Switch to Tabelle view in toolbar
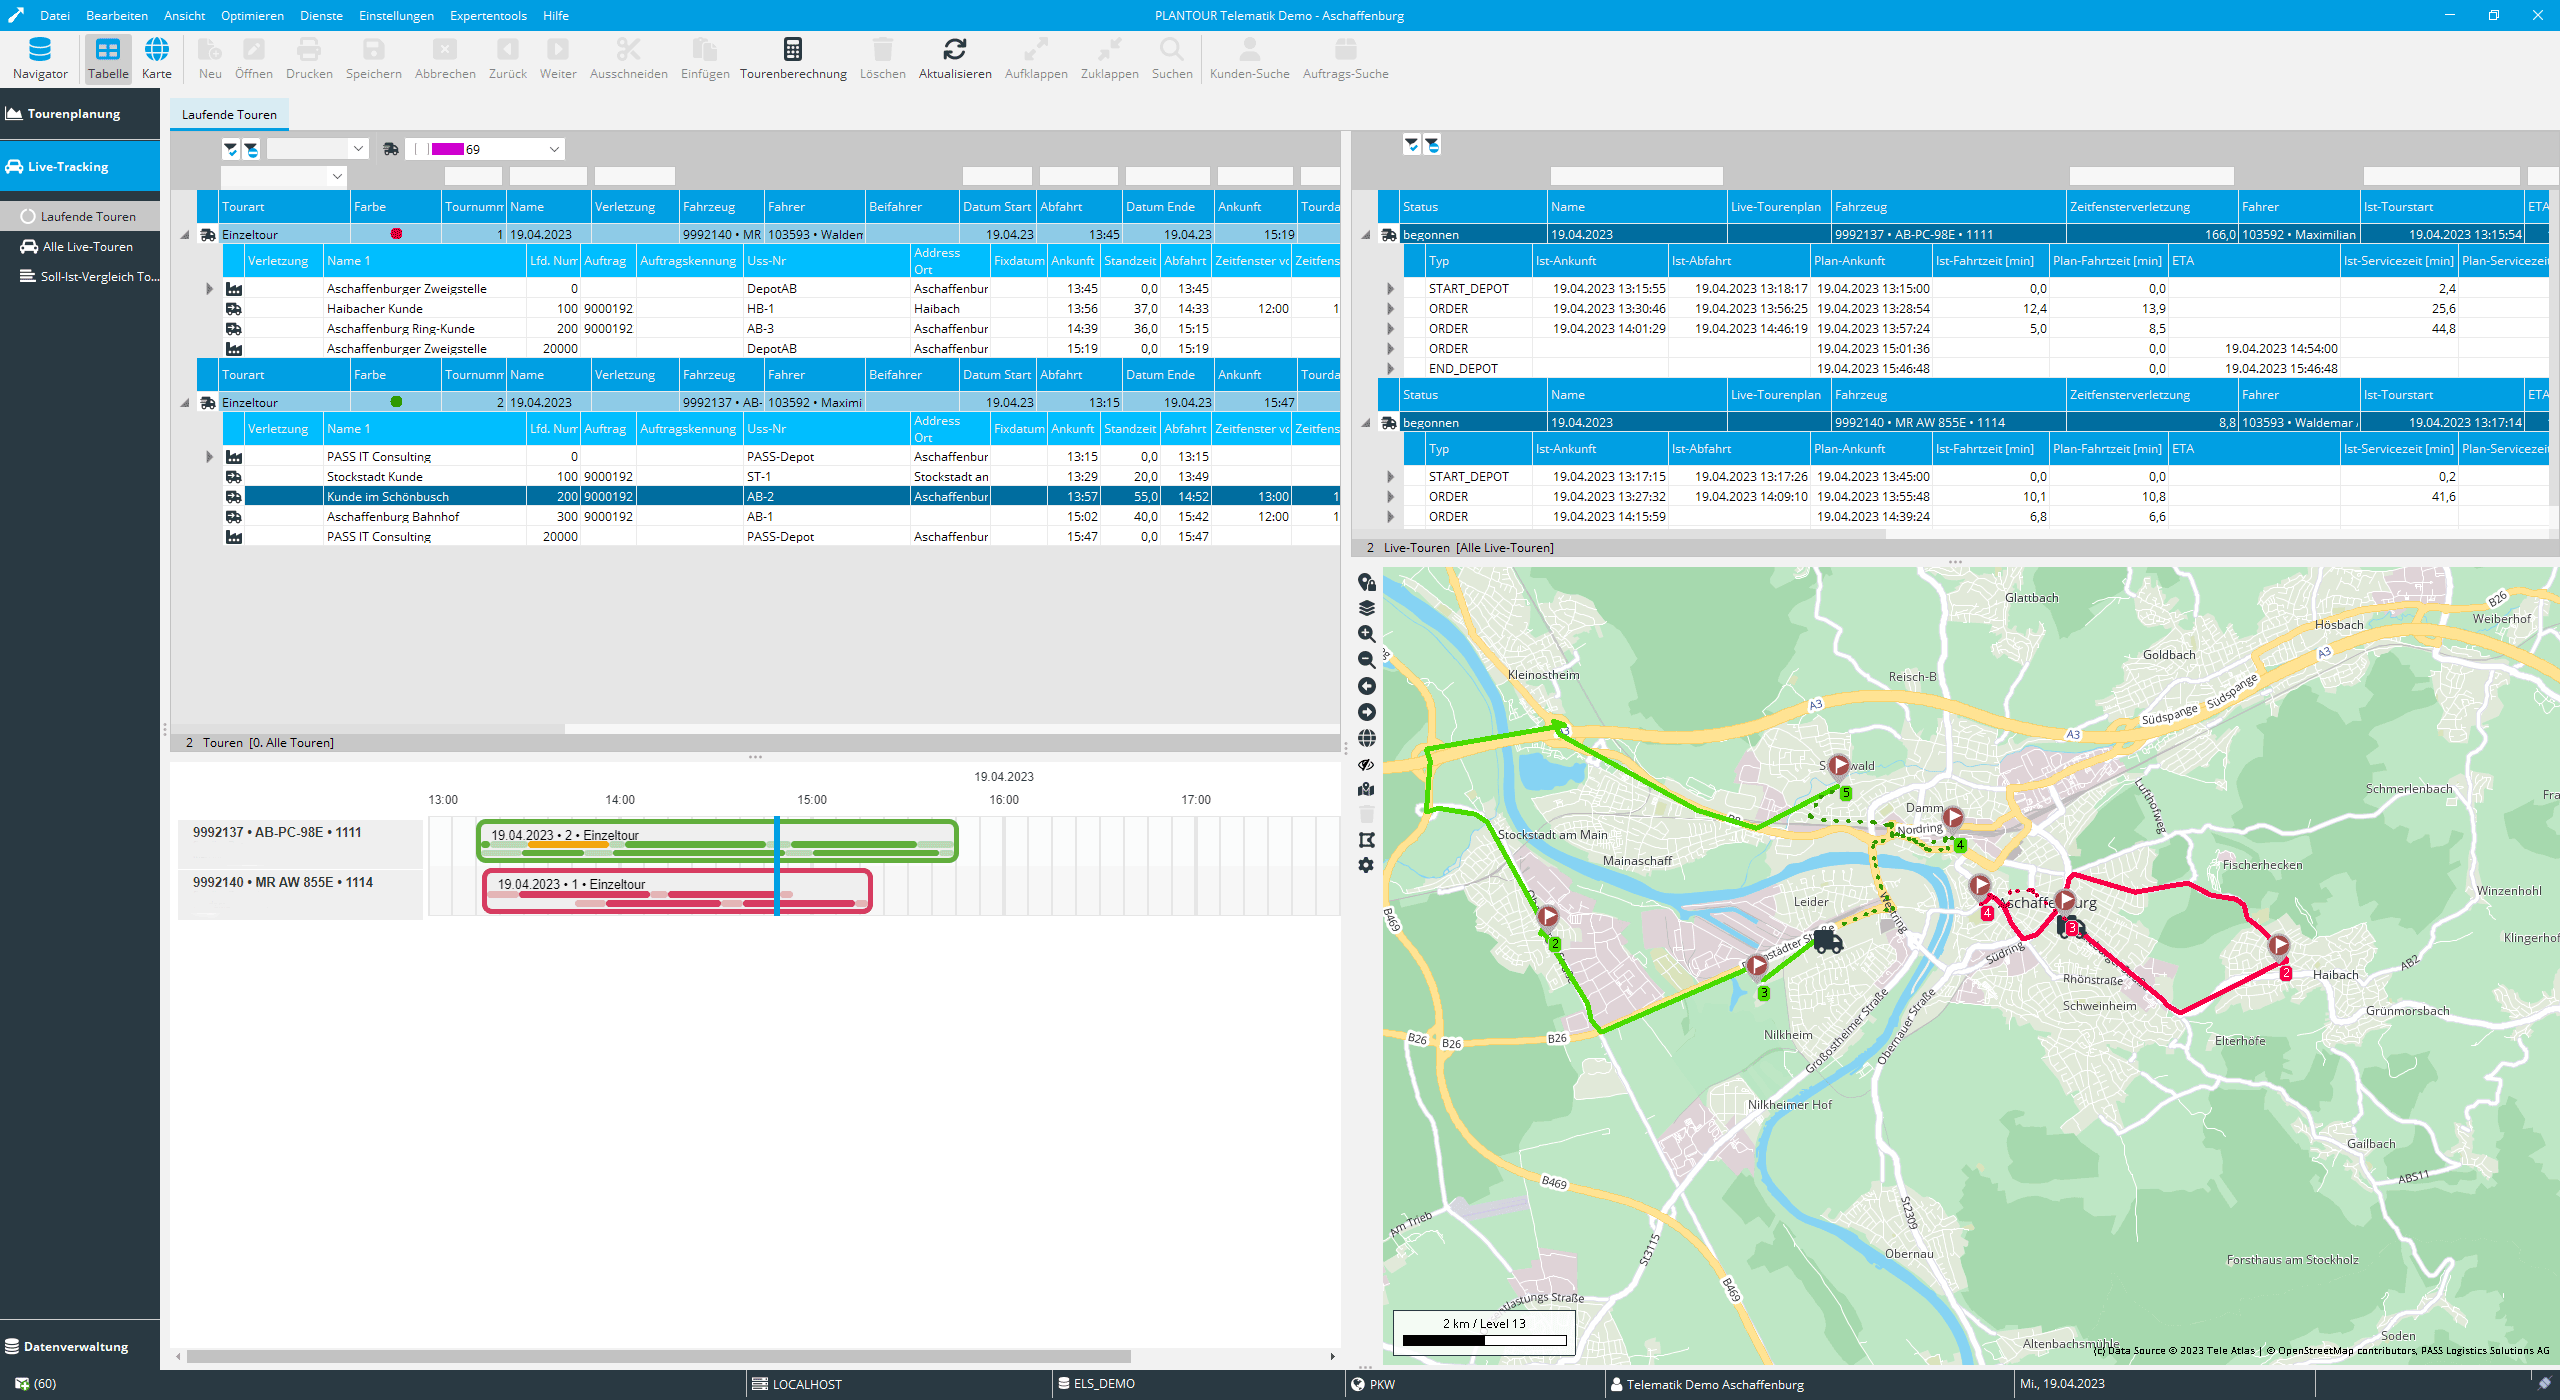This screenshot has height=1400, width=2560. 108,59
